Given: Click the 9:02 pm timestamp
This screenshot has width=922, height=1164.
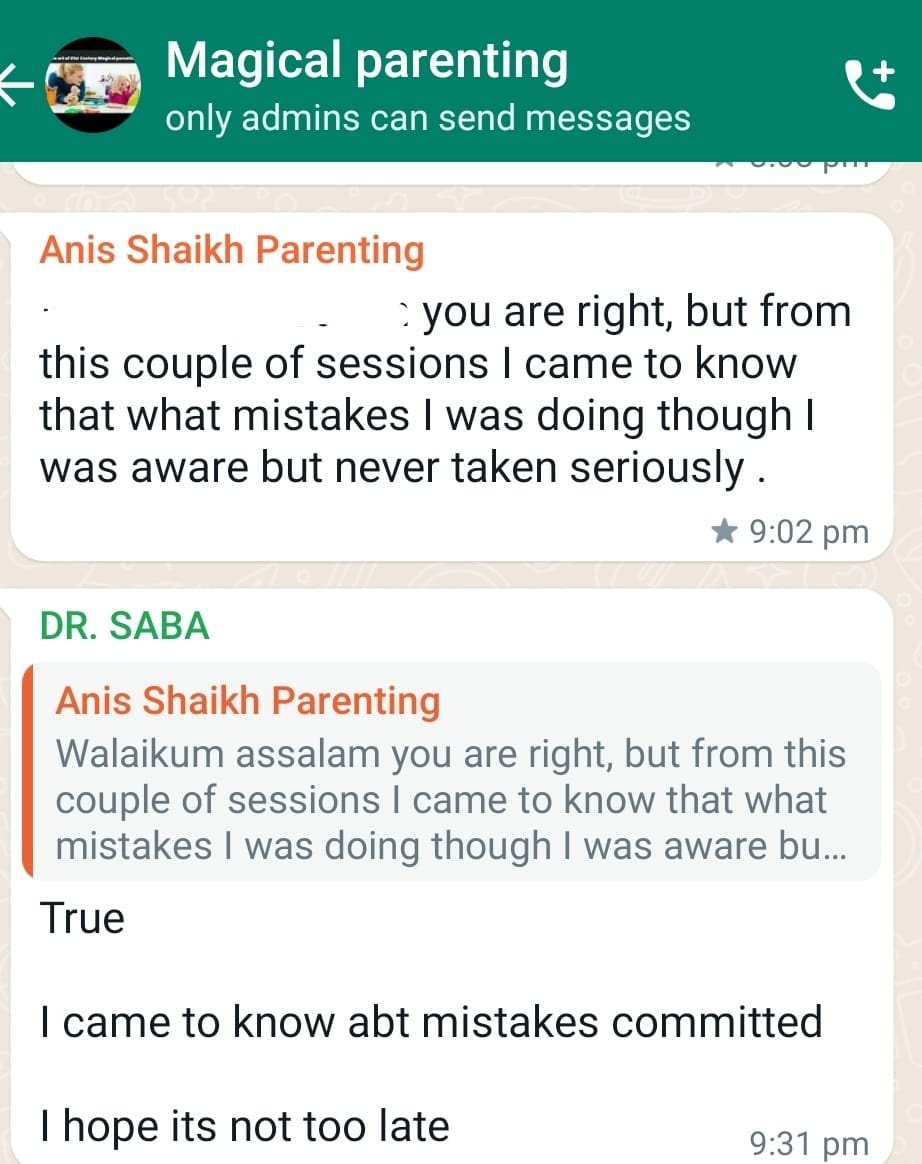Looking at the screenshot, I should click(x=809, y=532).
